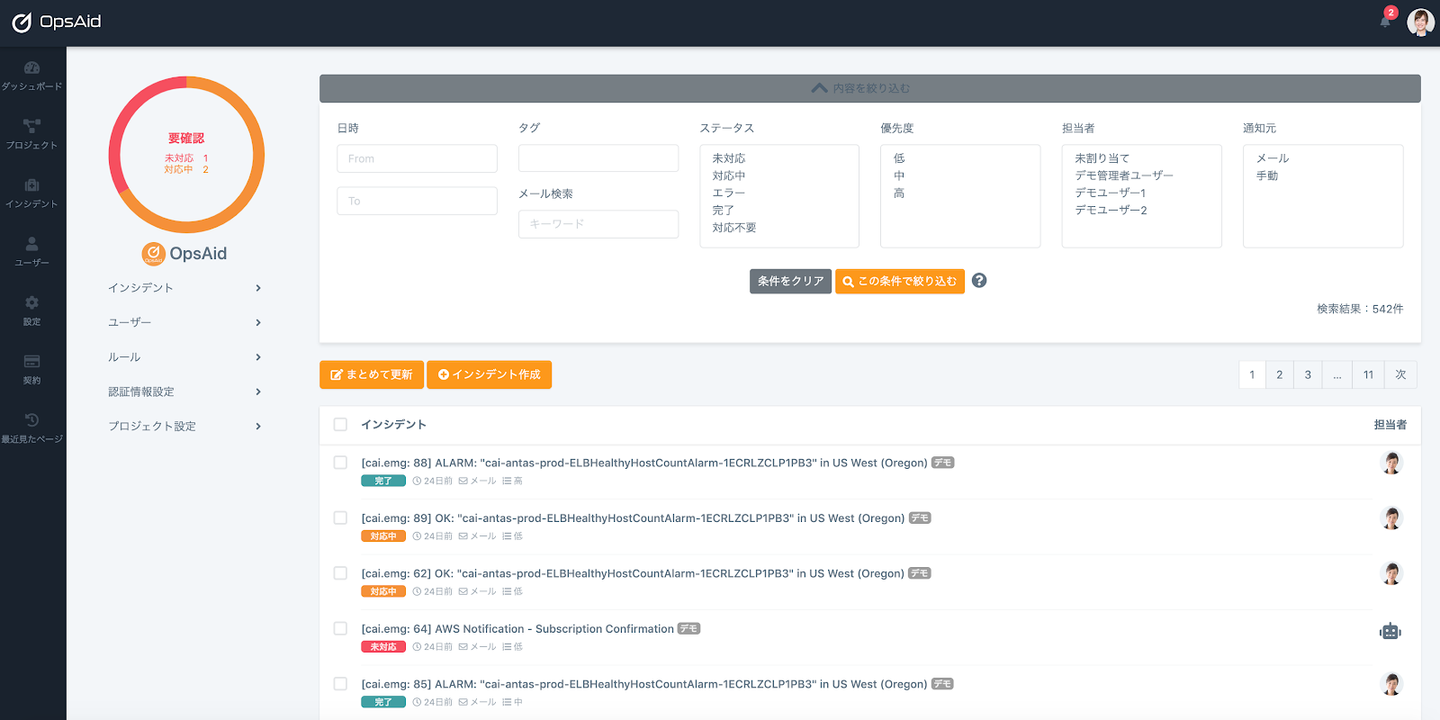Expand インシデント in project menu
The image size is (1440, 720).
(x=185, y=288)
